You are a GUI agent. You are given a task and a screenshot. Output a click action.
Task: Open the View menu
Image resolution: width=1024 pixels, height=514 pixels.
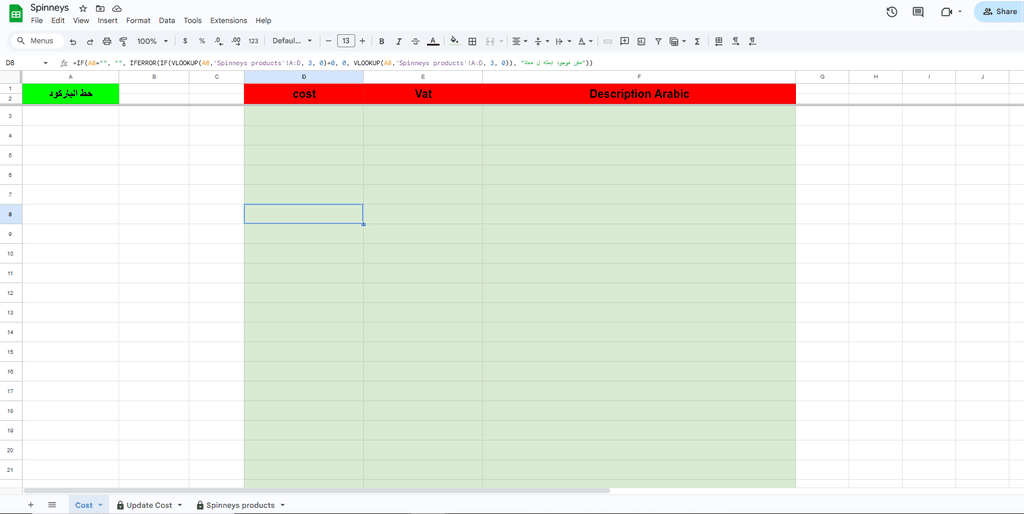(81, 20)
